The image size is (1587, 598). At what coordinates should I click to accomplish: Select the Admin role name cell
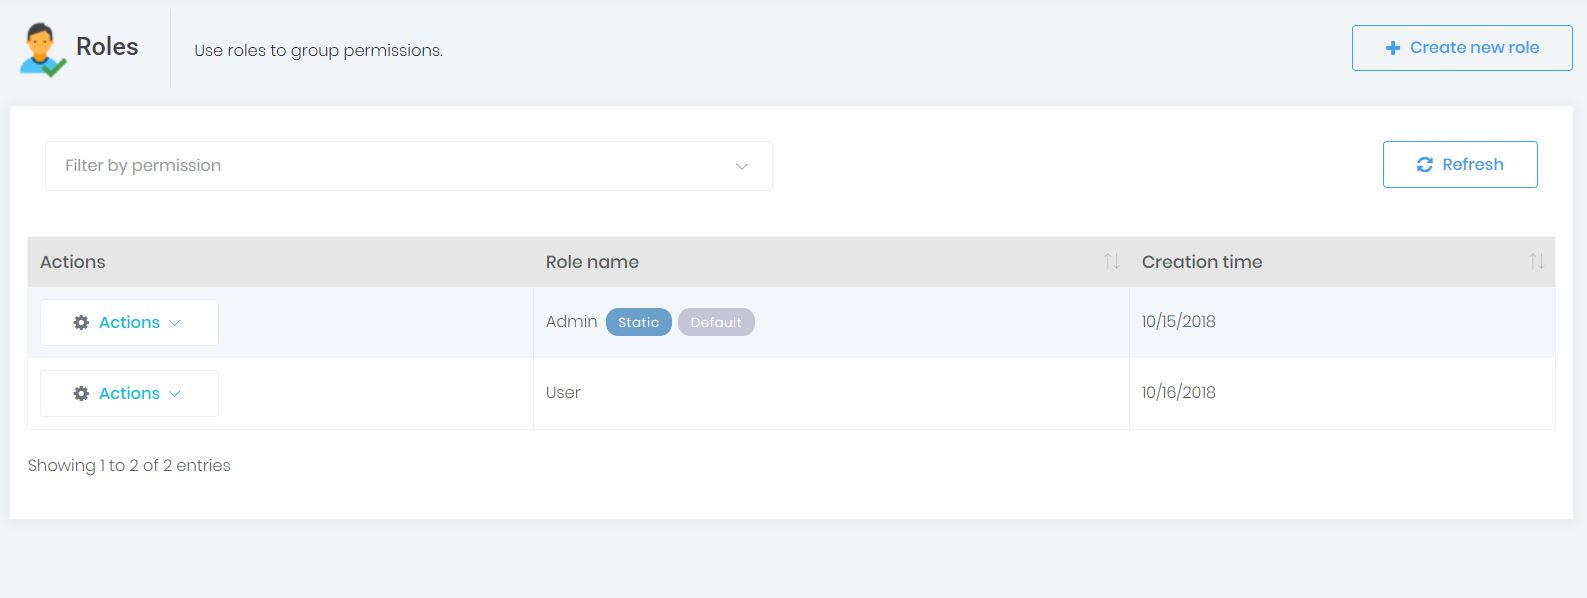[571, 322]
